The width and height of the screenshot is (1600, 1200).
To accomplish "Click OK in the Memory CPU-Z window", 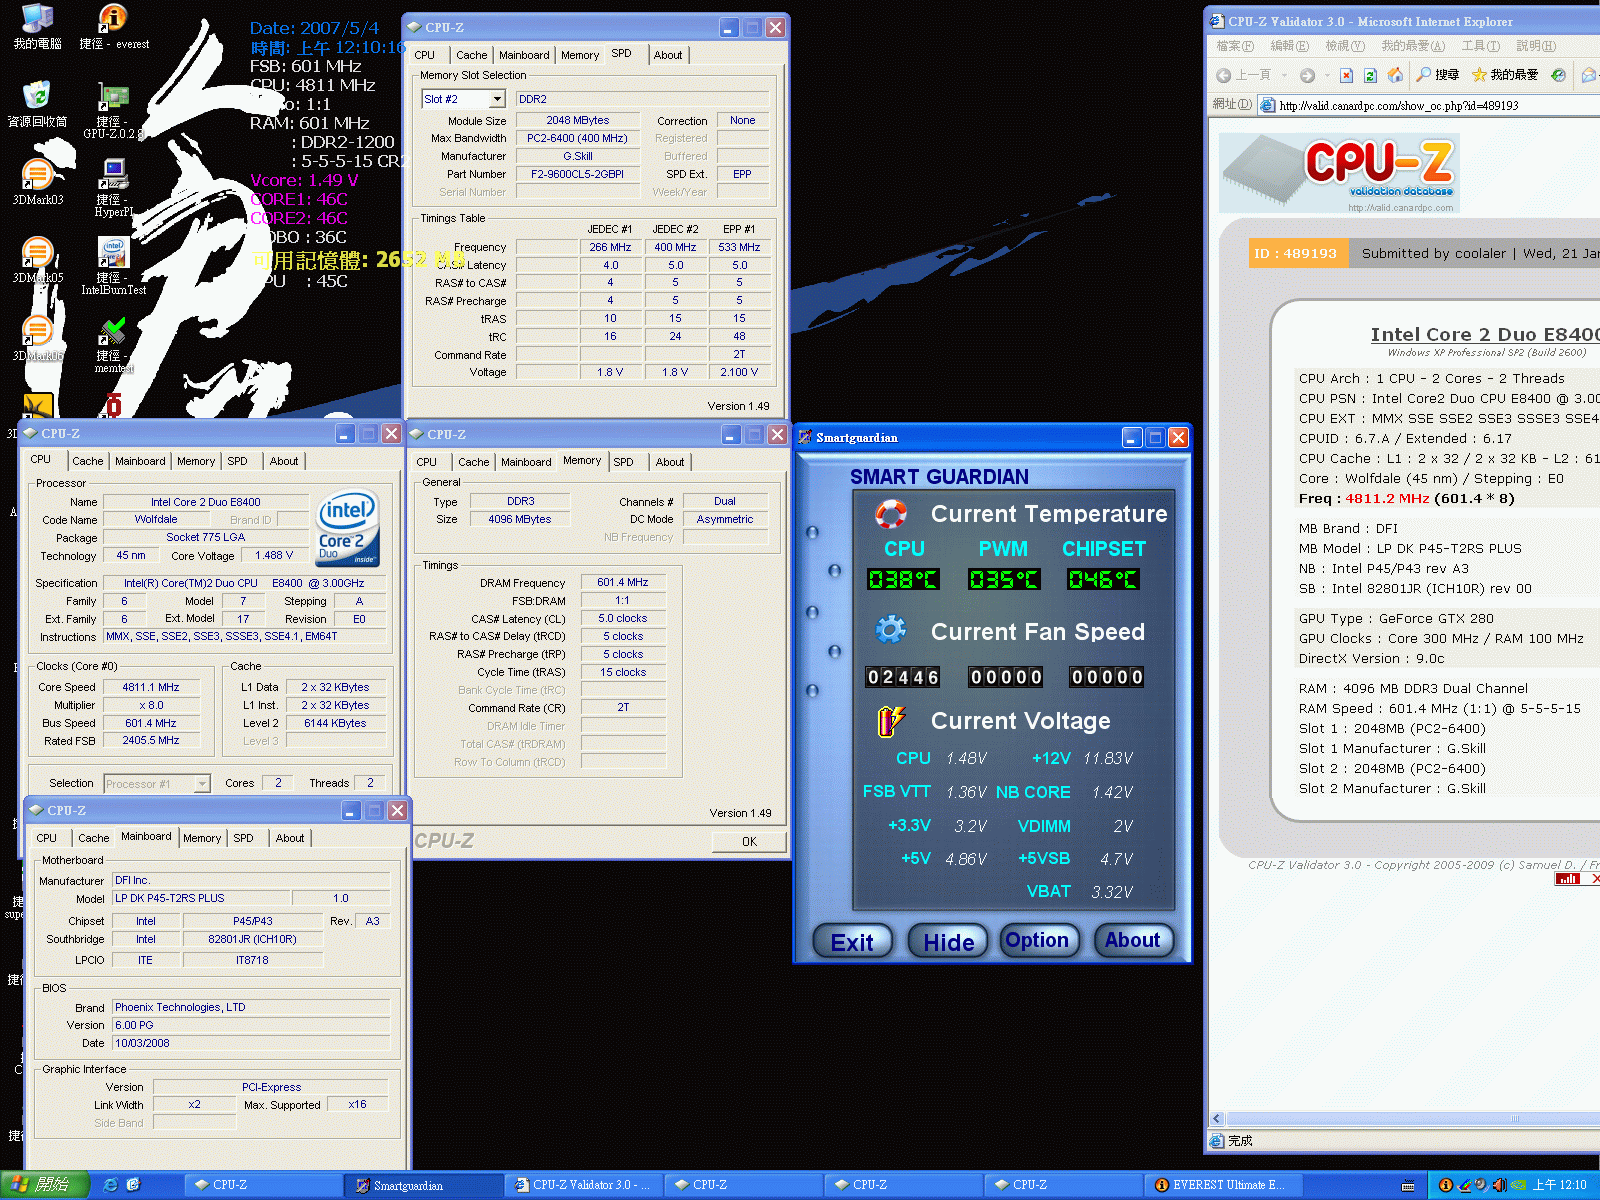I will point(749,842).
